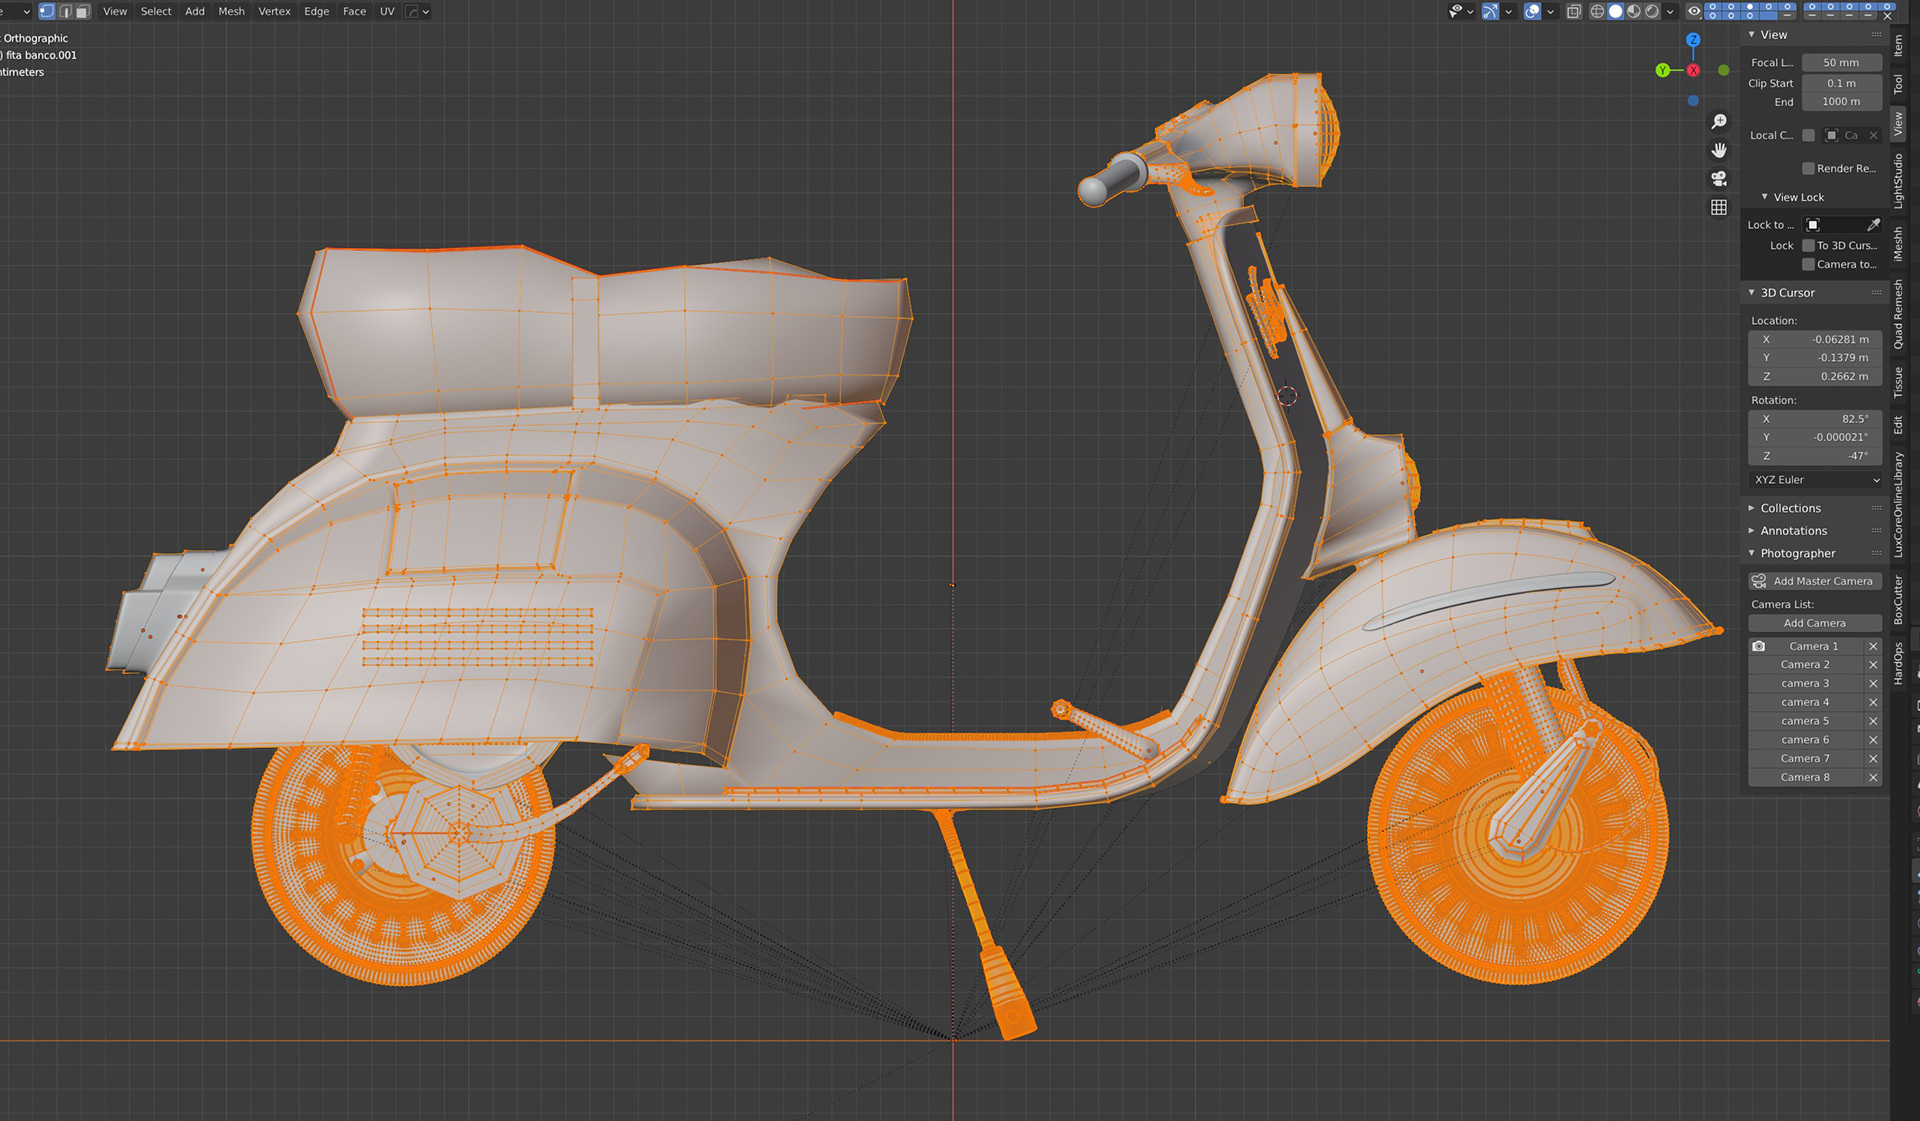
Task: Click the eyedropper in Lock to Object
Action: 1873,225
